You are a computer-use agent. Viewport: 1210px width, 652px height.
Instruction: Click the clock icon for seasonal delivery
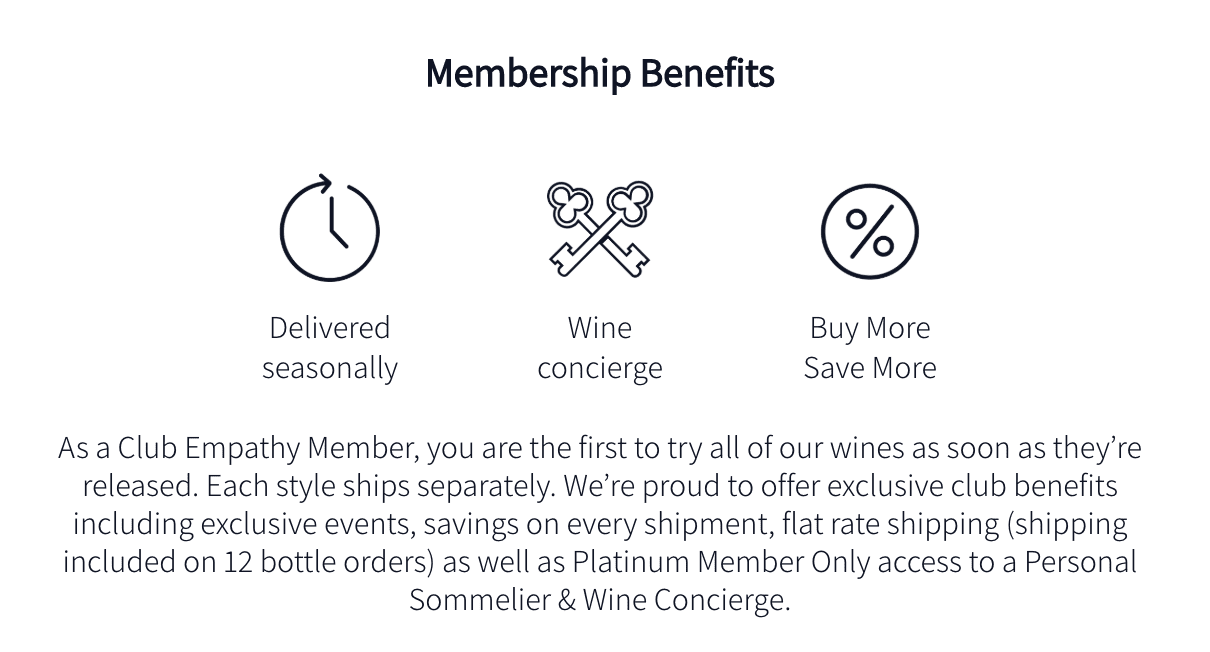329,229
